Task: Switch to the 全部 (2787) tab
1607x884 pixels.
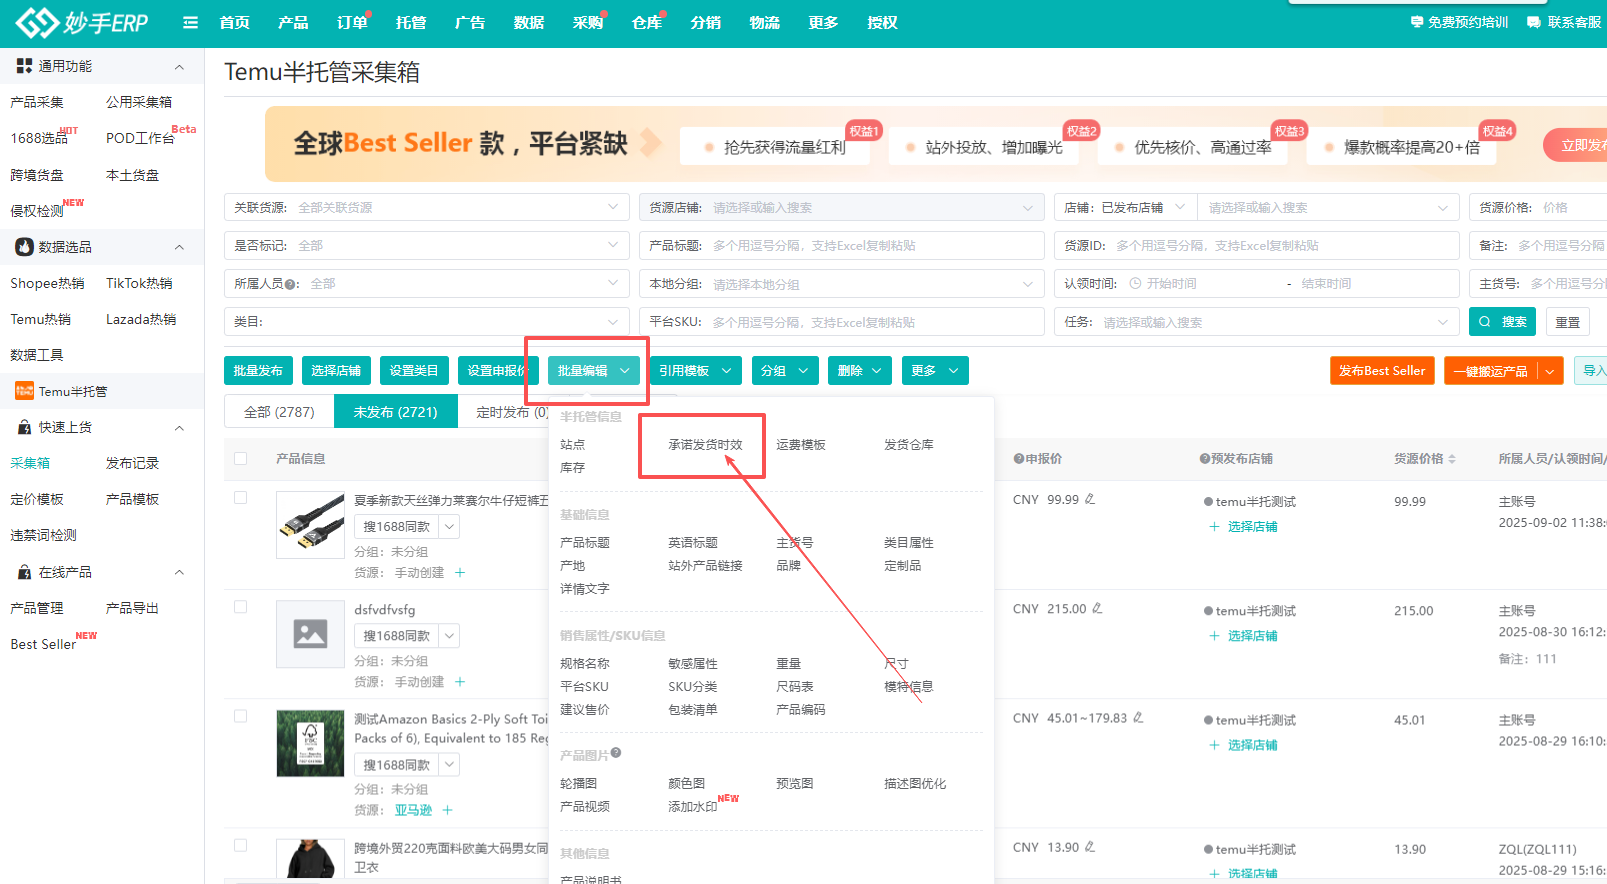Action: tap(279, 412)
